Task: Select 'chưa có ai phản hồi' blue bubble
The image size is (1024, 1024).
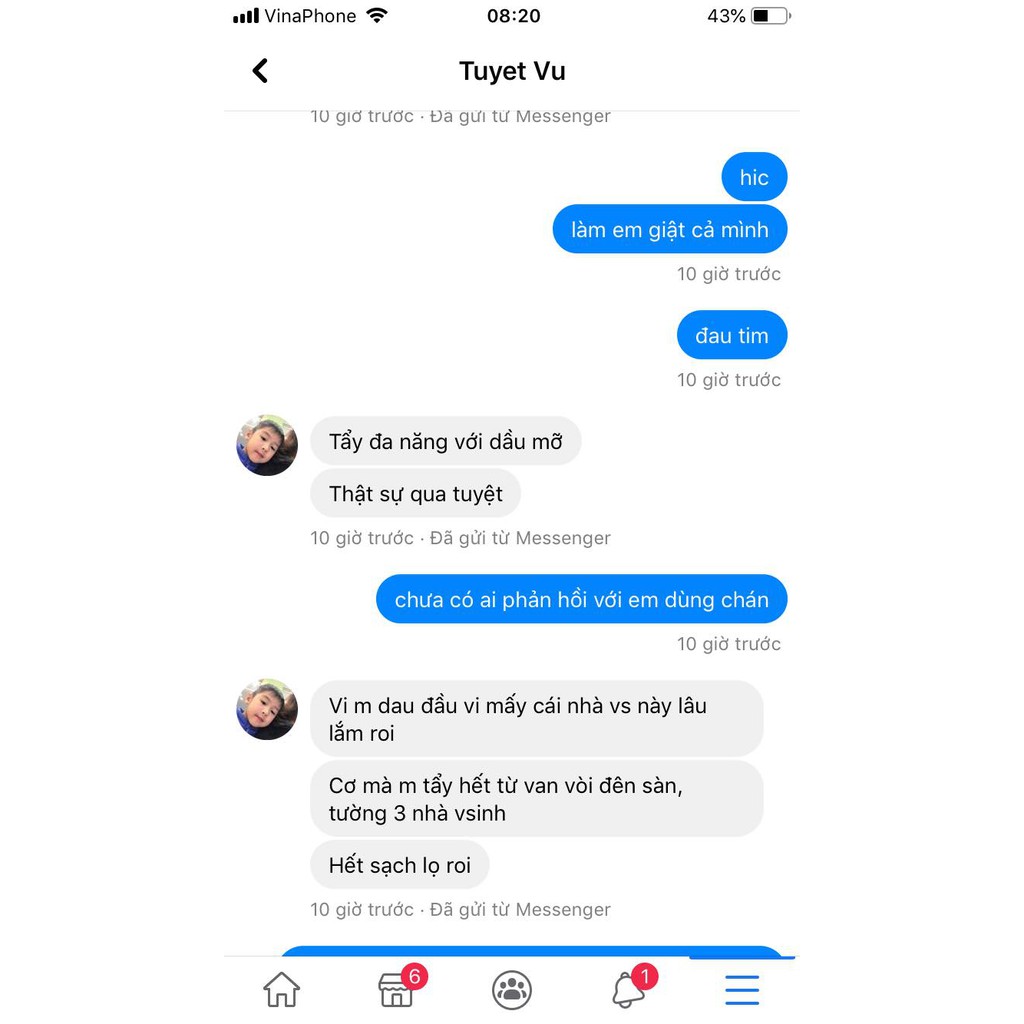Action: pyautogui.click(x=581, y=599)
